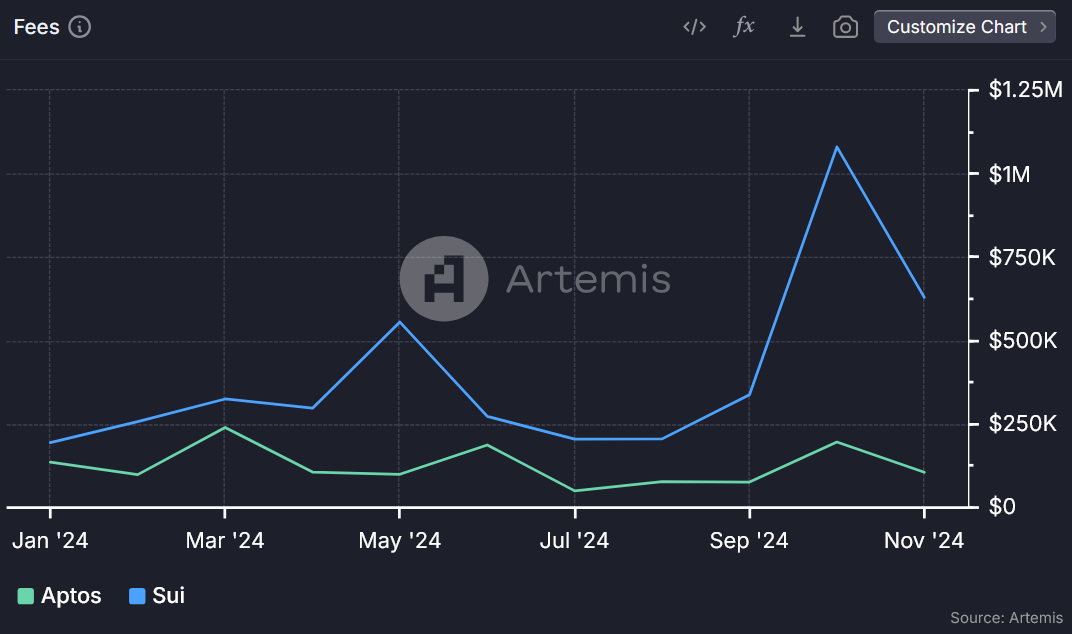The image size is (1072, 634).
Task: Click the Artemis logo watermark icon
Action: pyautogui.click(x=444, y=279)
